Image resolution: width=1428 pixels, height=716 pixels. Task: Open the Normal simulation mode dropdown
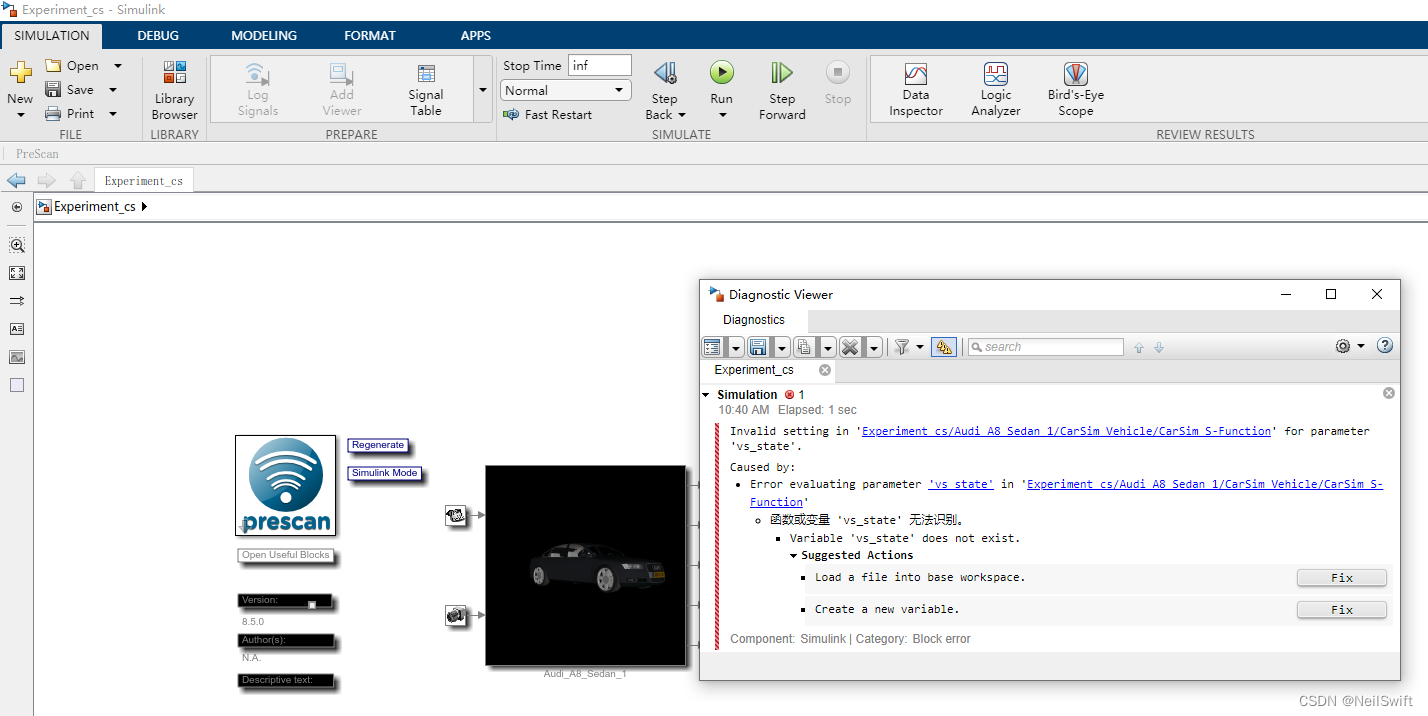[x=566, y=90]
